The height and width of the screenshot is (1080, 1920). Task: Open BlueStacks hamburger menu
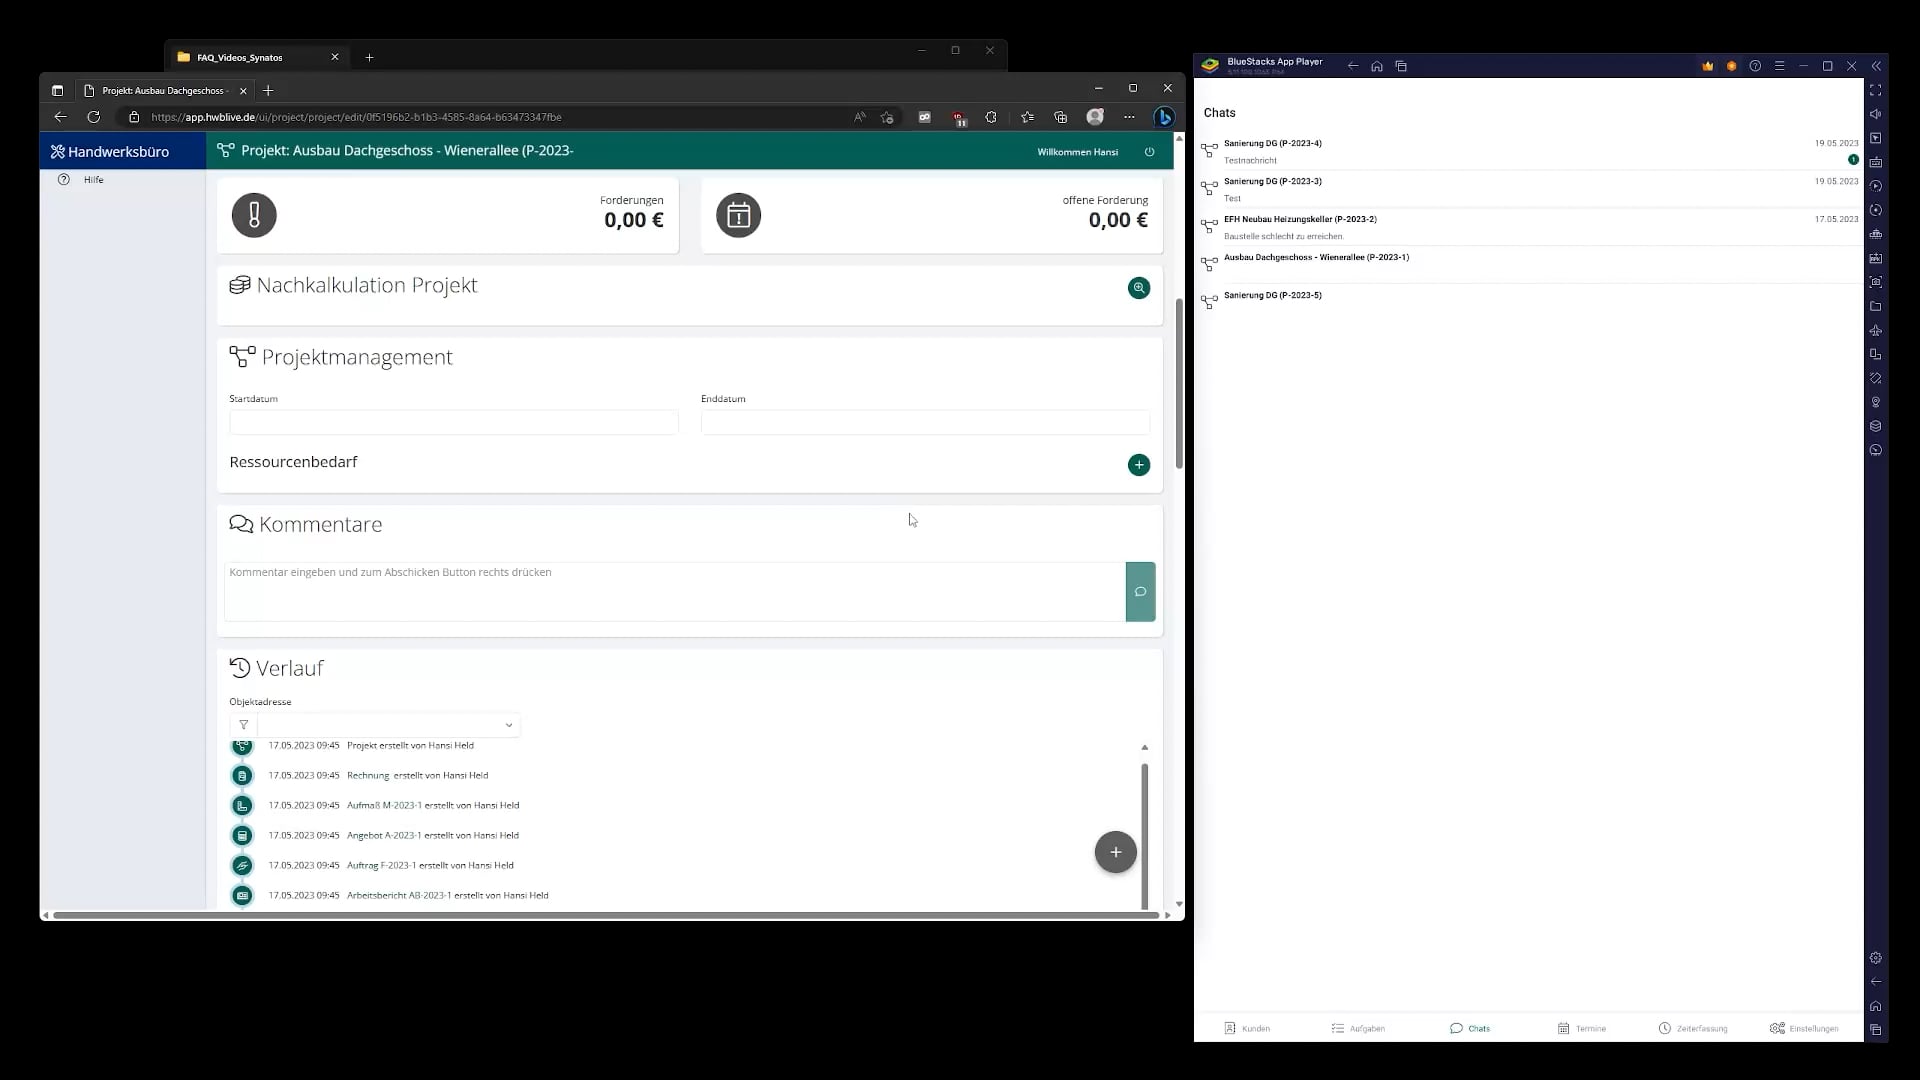coord(1779,66)
